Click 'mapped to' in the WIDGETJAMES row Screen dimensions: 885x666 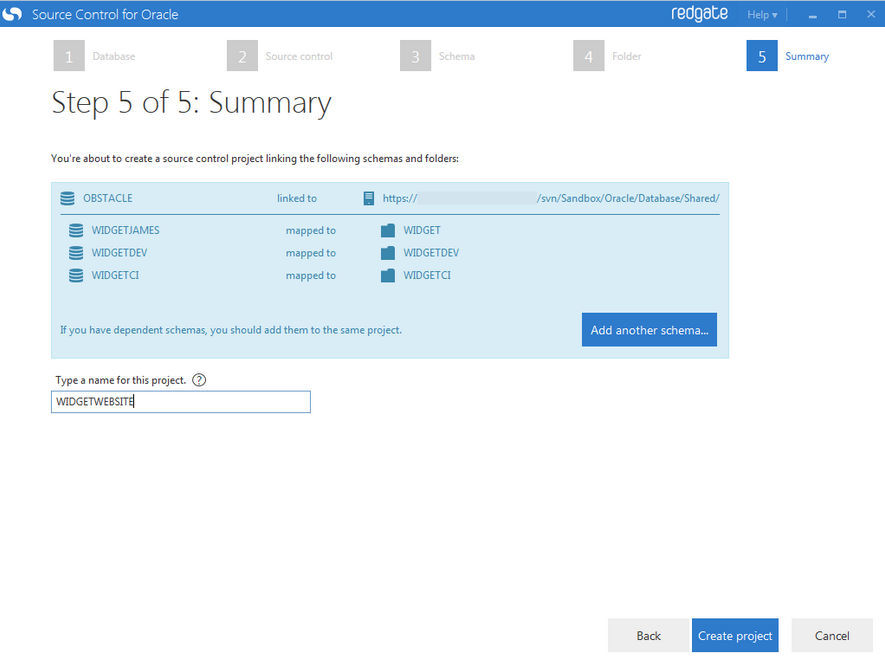tap(310, 230)
